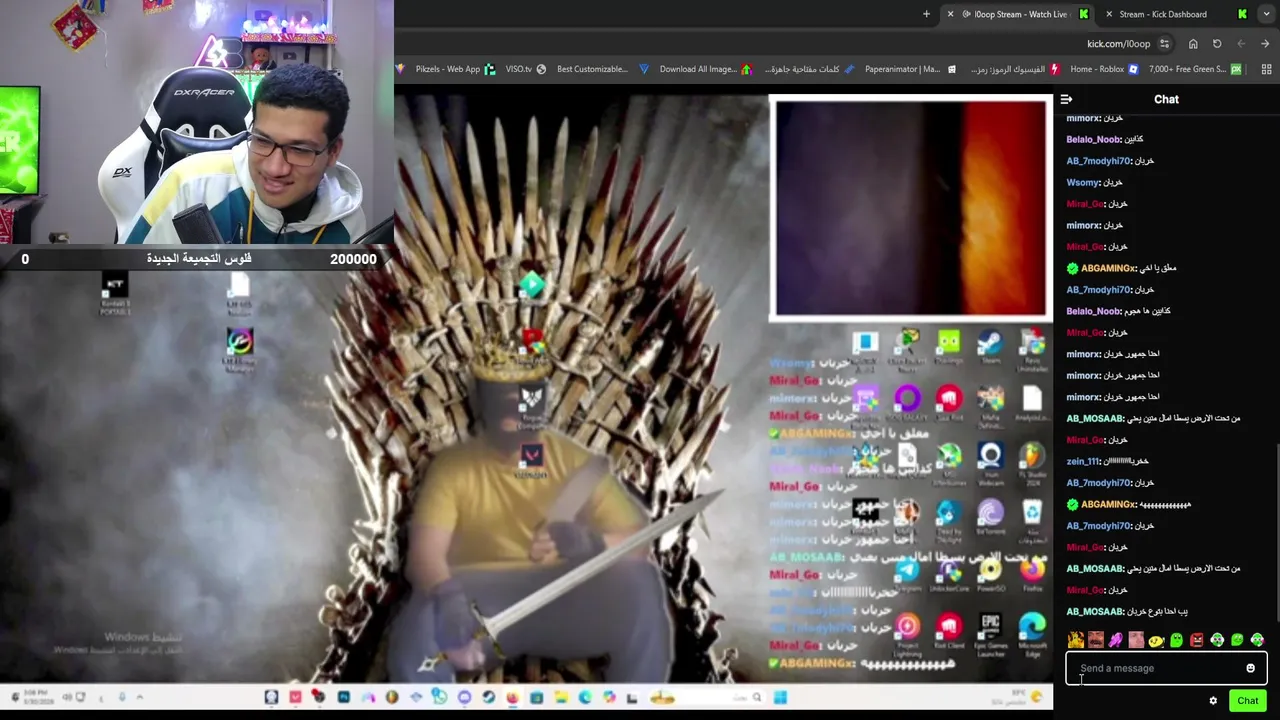Switch to l0oop Stream - Watch Live tab
The width and height of the screenshot is (1280, 720).
(x=1020, y=14)
